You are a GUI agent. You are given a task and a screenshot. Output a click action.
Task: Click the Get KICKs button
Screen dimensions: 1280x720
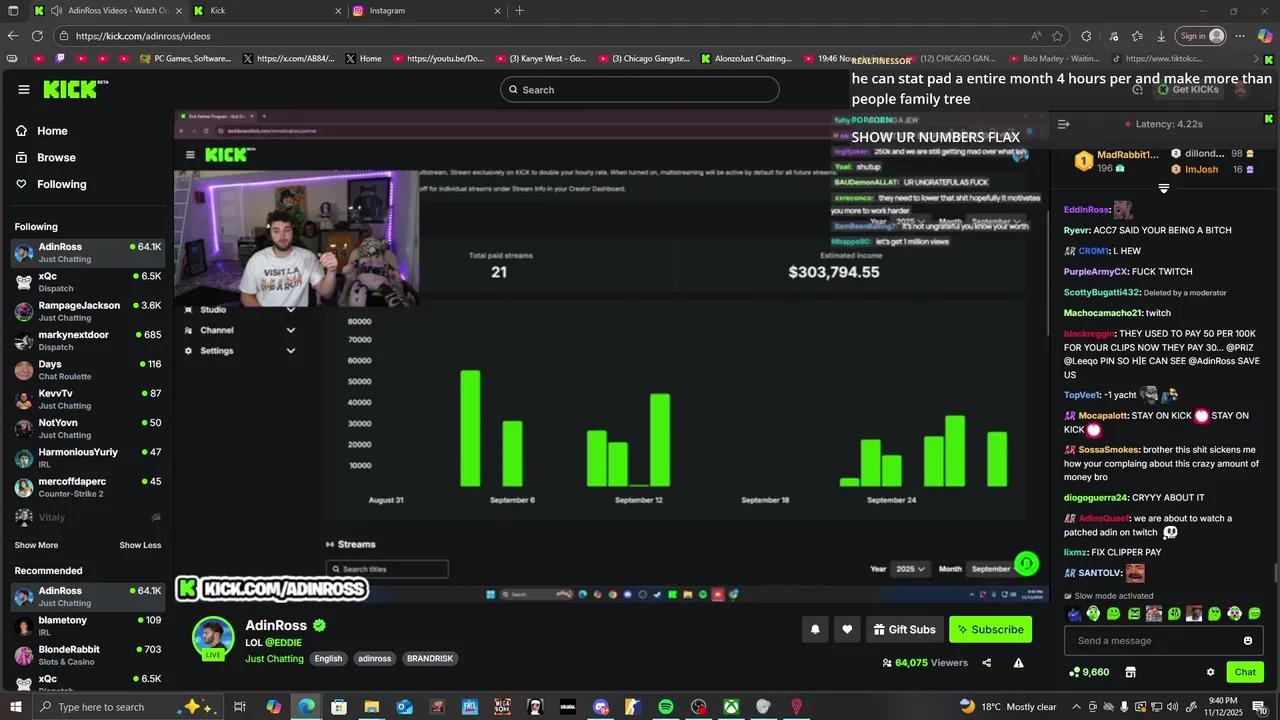click(x=1188, y=89)
